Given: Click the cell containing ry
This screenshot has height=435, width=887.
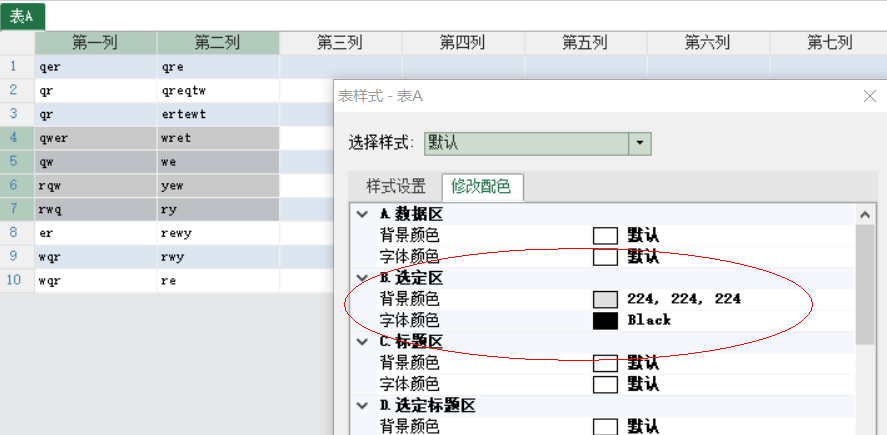Looking at the screenshot, I should point(218,209).
